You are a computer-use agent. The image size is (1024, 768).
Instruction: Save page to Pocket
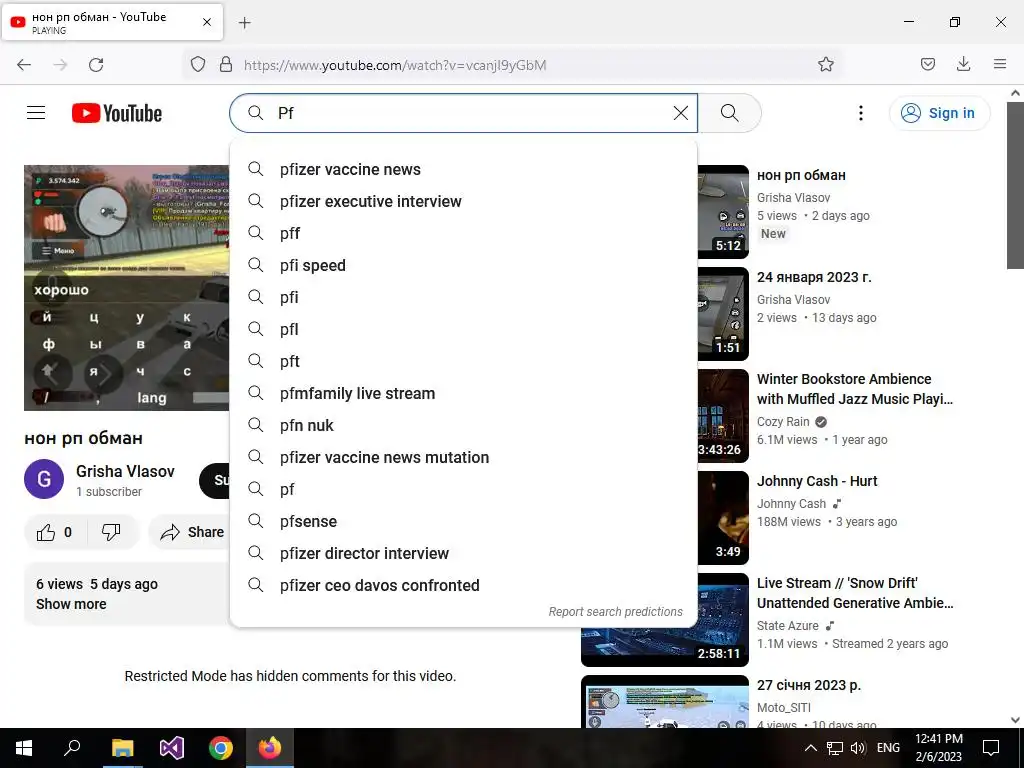coord(927,65)
